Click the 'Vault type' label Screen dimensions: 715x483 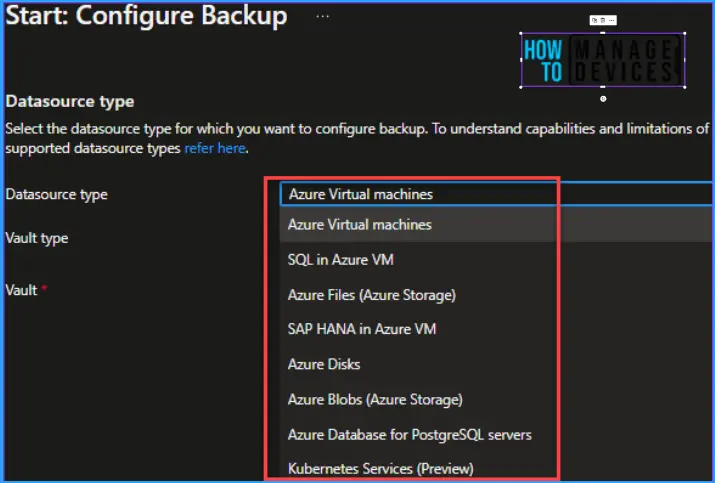pos(37,238)
